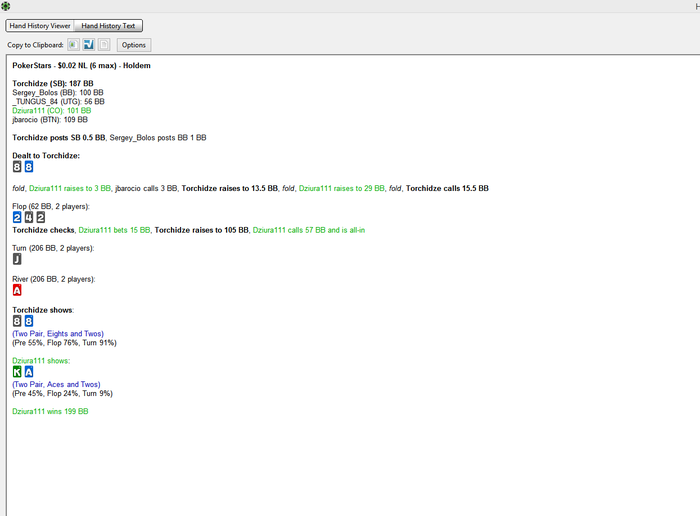Image resolution: width=700 pixels, height=516 pixels.
Task: Click 'Torchidze raises to 13.5 BB' text
Action: click(x=229, y=188)
